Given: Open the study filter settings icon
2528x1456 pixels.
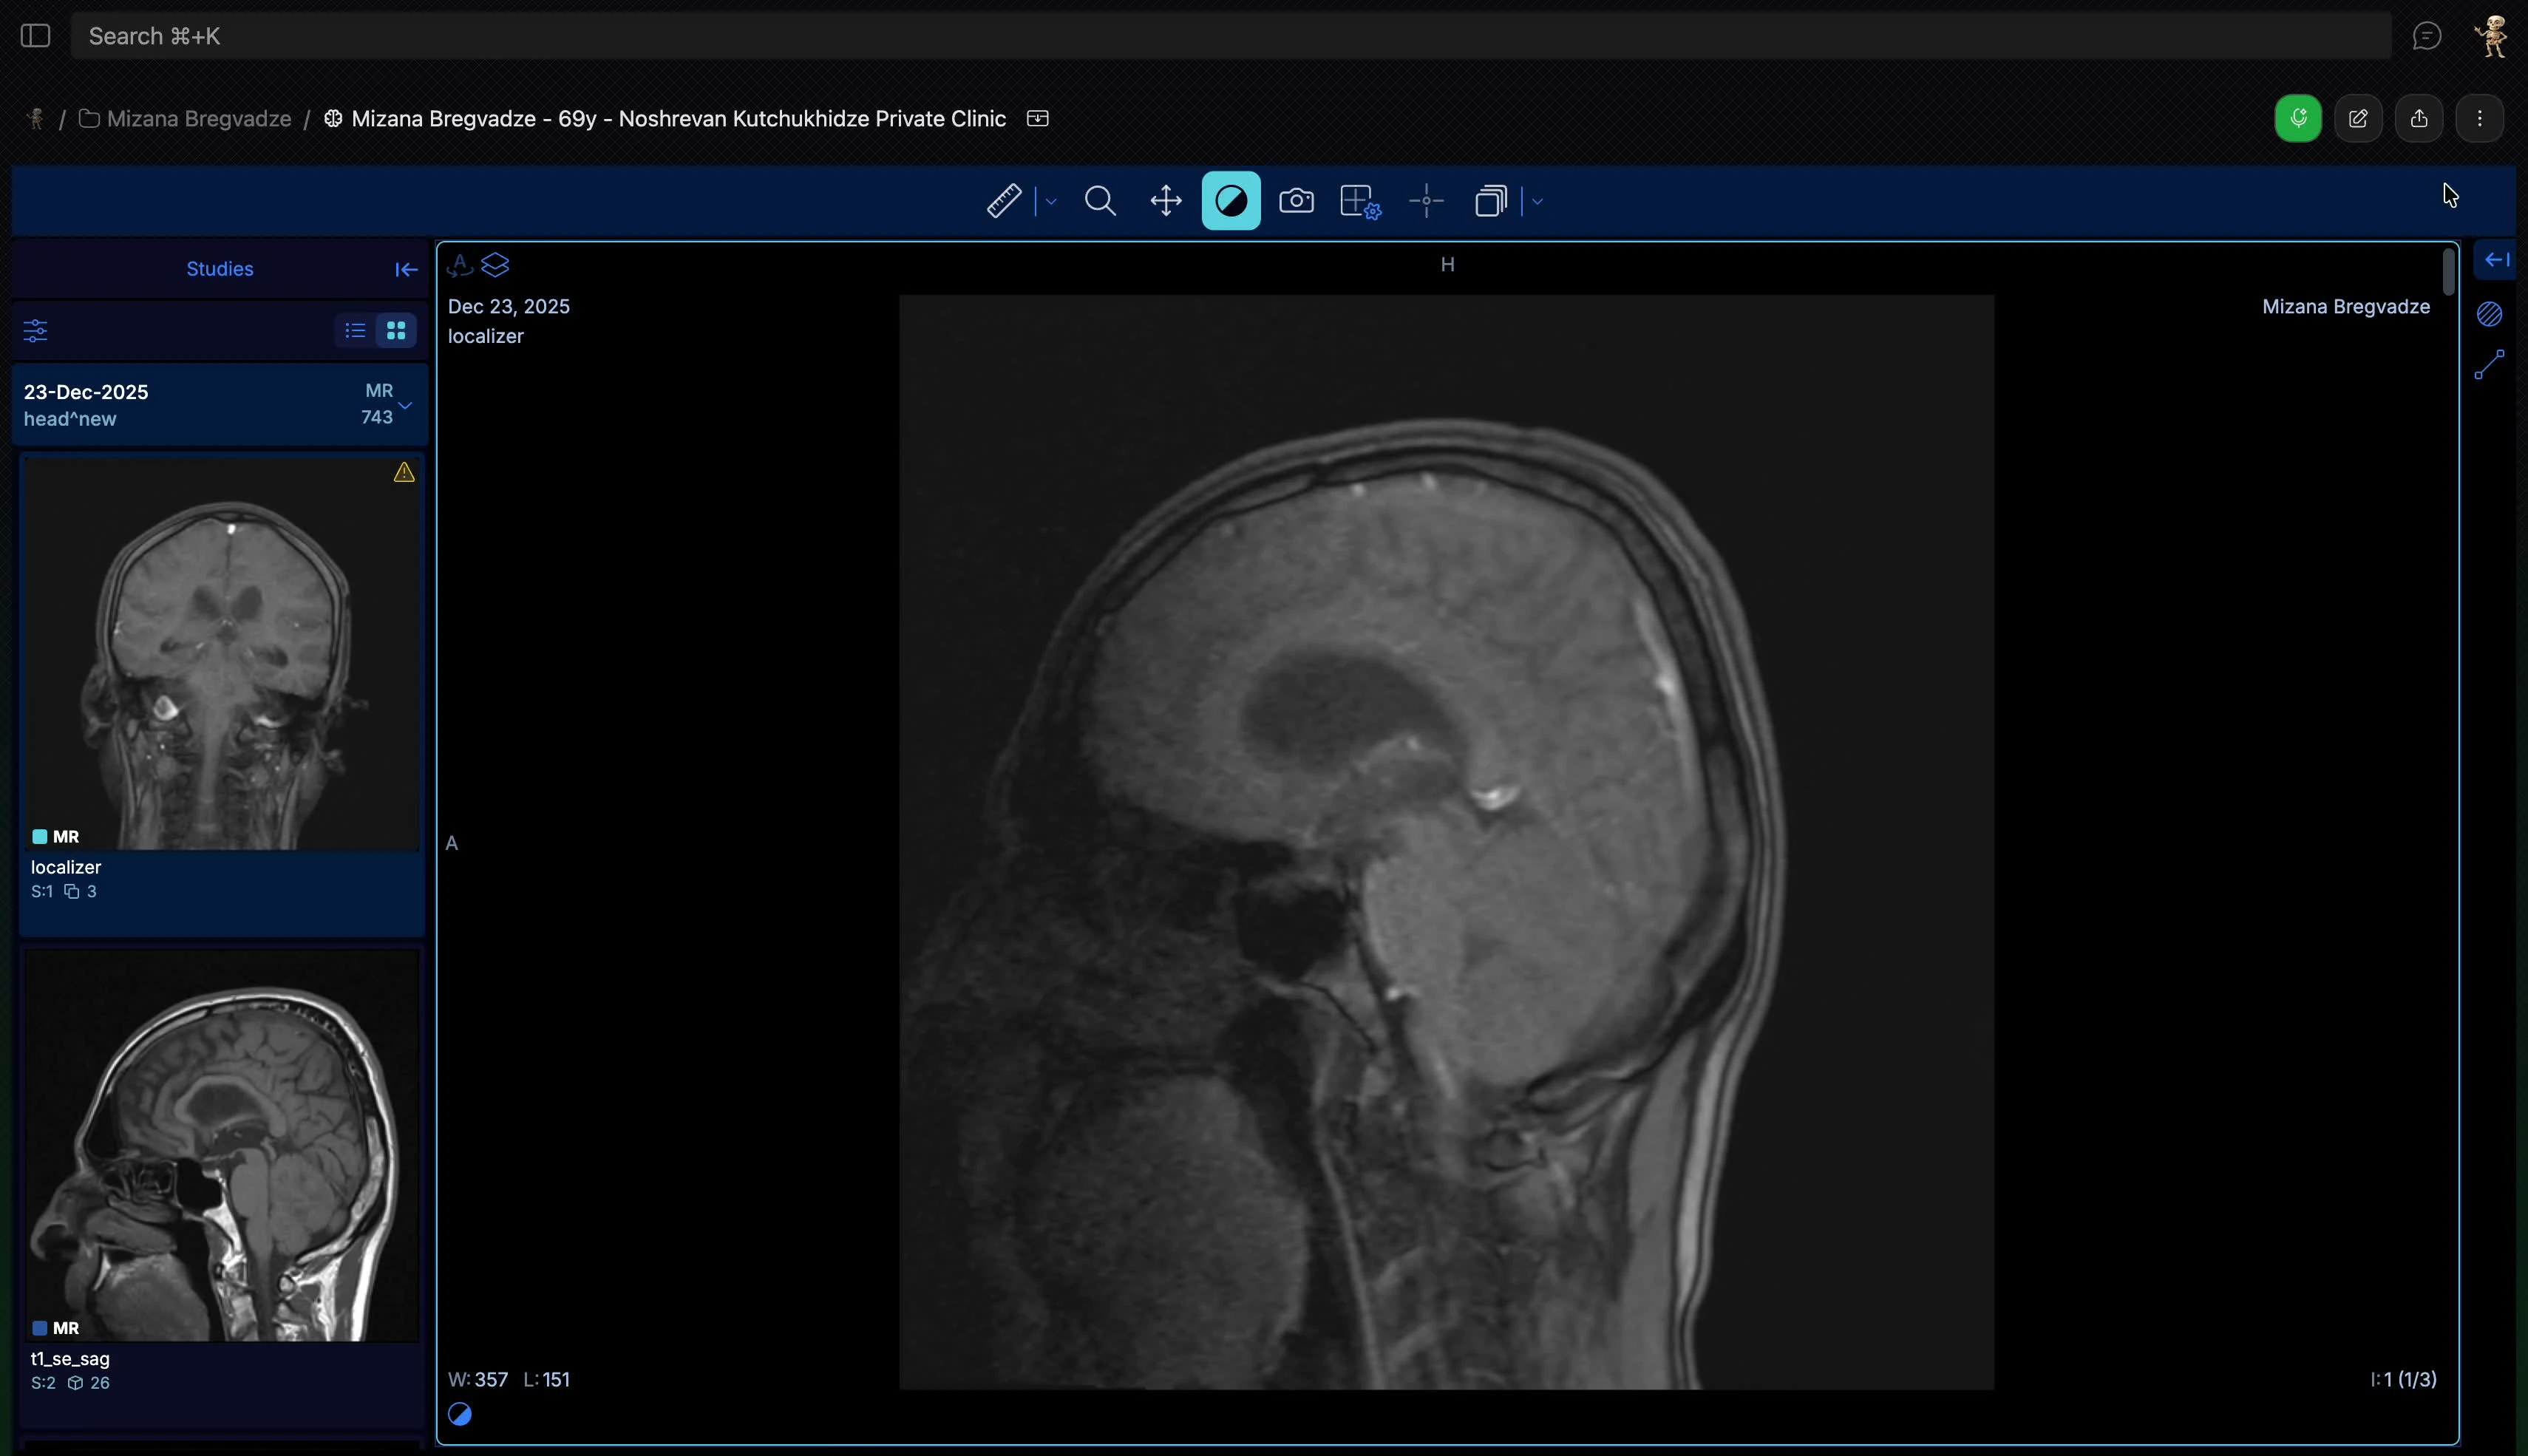Looking at the screenshot, I should (35, 331).
